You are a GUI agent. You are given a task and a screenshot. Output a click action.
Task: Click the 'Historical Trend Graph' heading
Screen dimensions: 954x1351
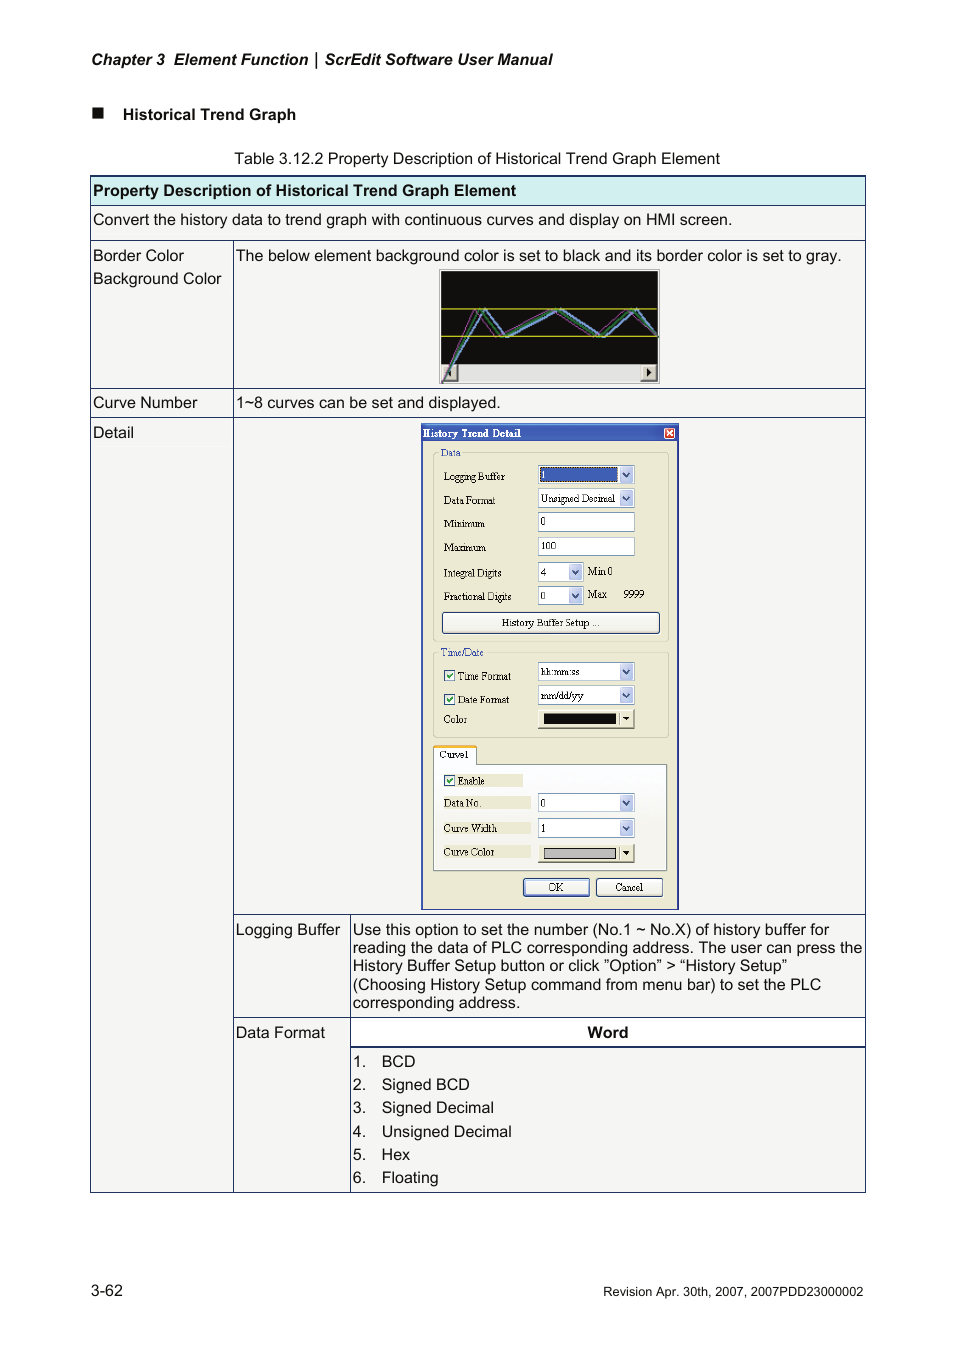tap(209, 115)
